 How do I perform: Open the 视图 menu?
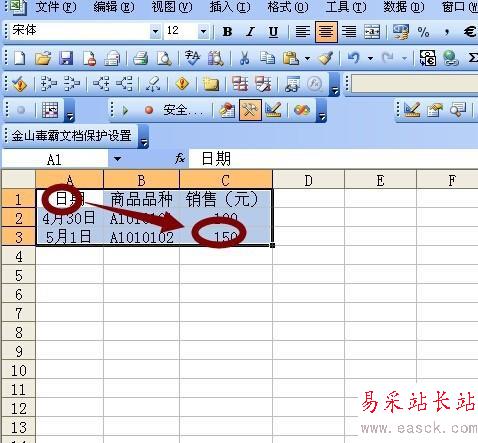click(x=172, y=7)
